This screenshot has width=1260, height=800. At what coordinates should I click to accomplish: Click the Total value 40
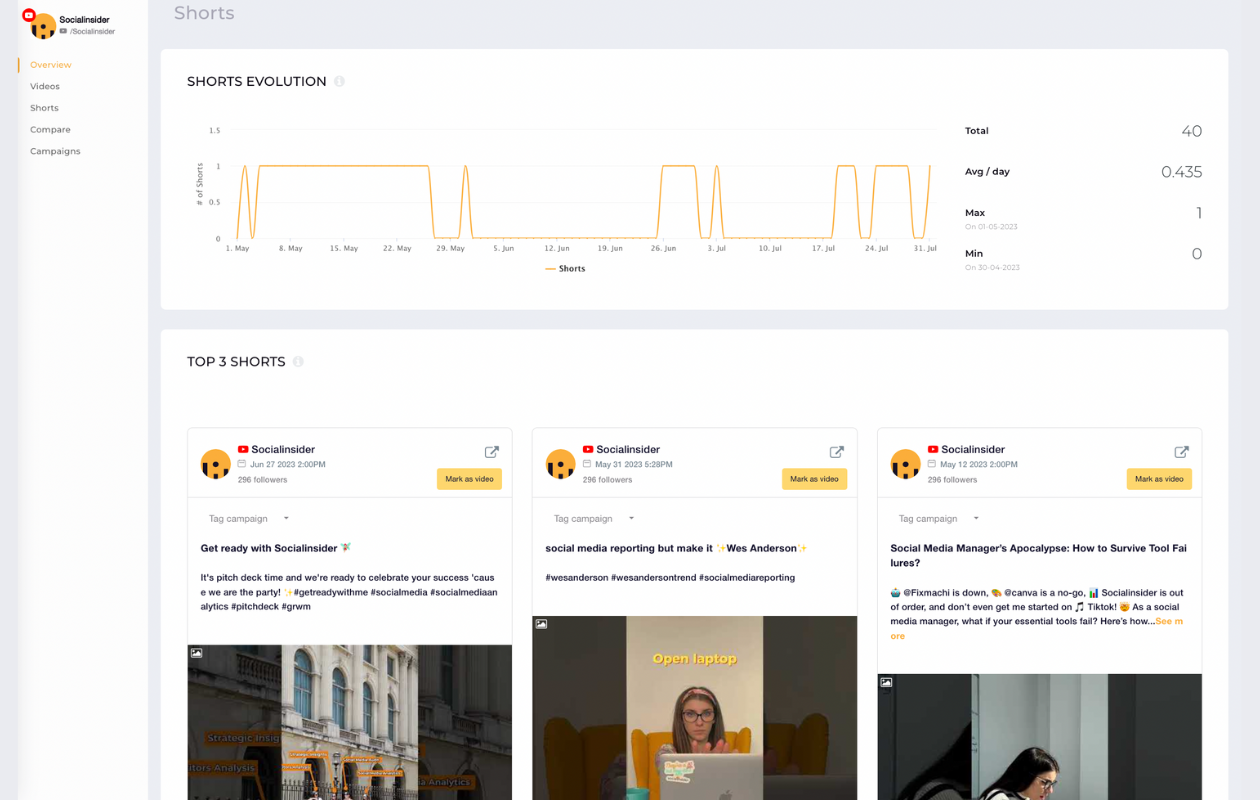coord(1191,131)
